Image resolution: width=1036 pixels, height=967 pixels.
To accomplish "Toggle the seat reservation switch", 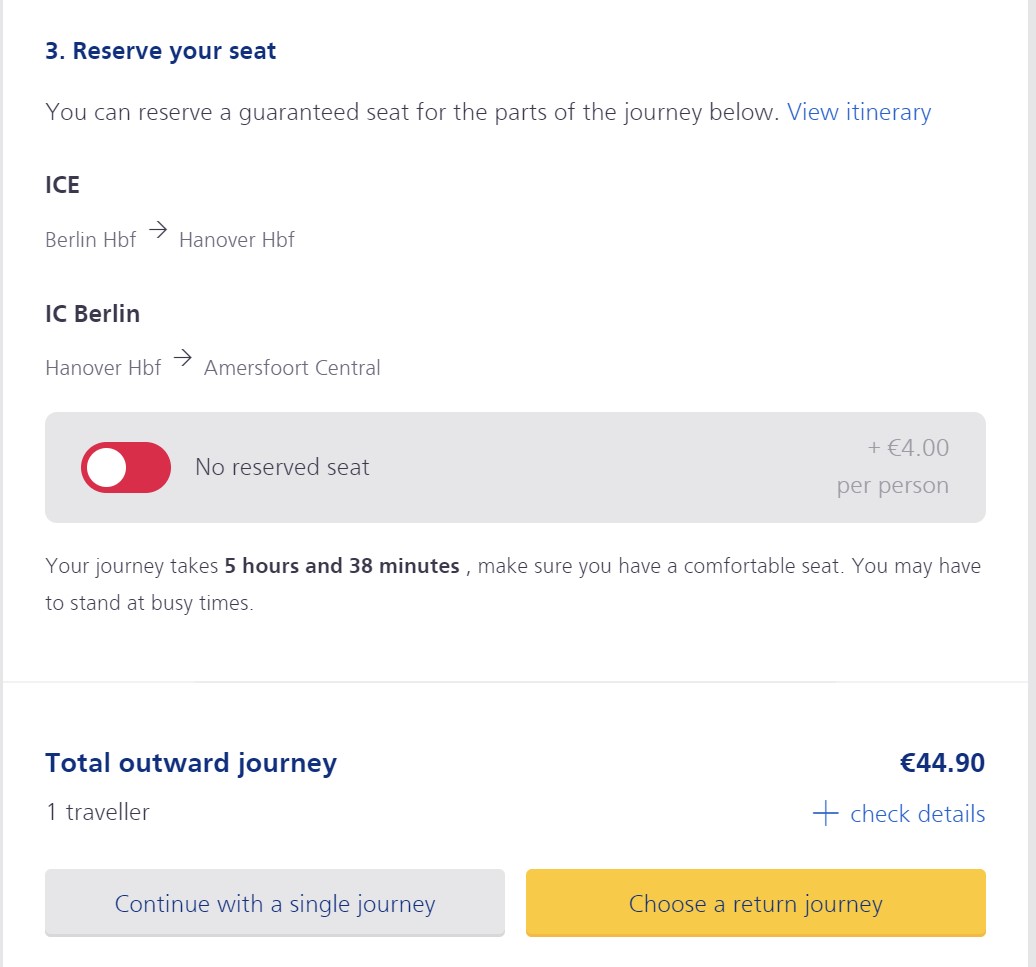I will tap(126, 467).
